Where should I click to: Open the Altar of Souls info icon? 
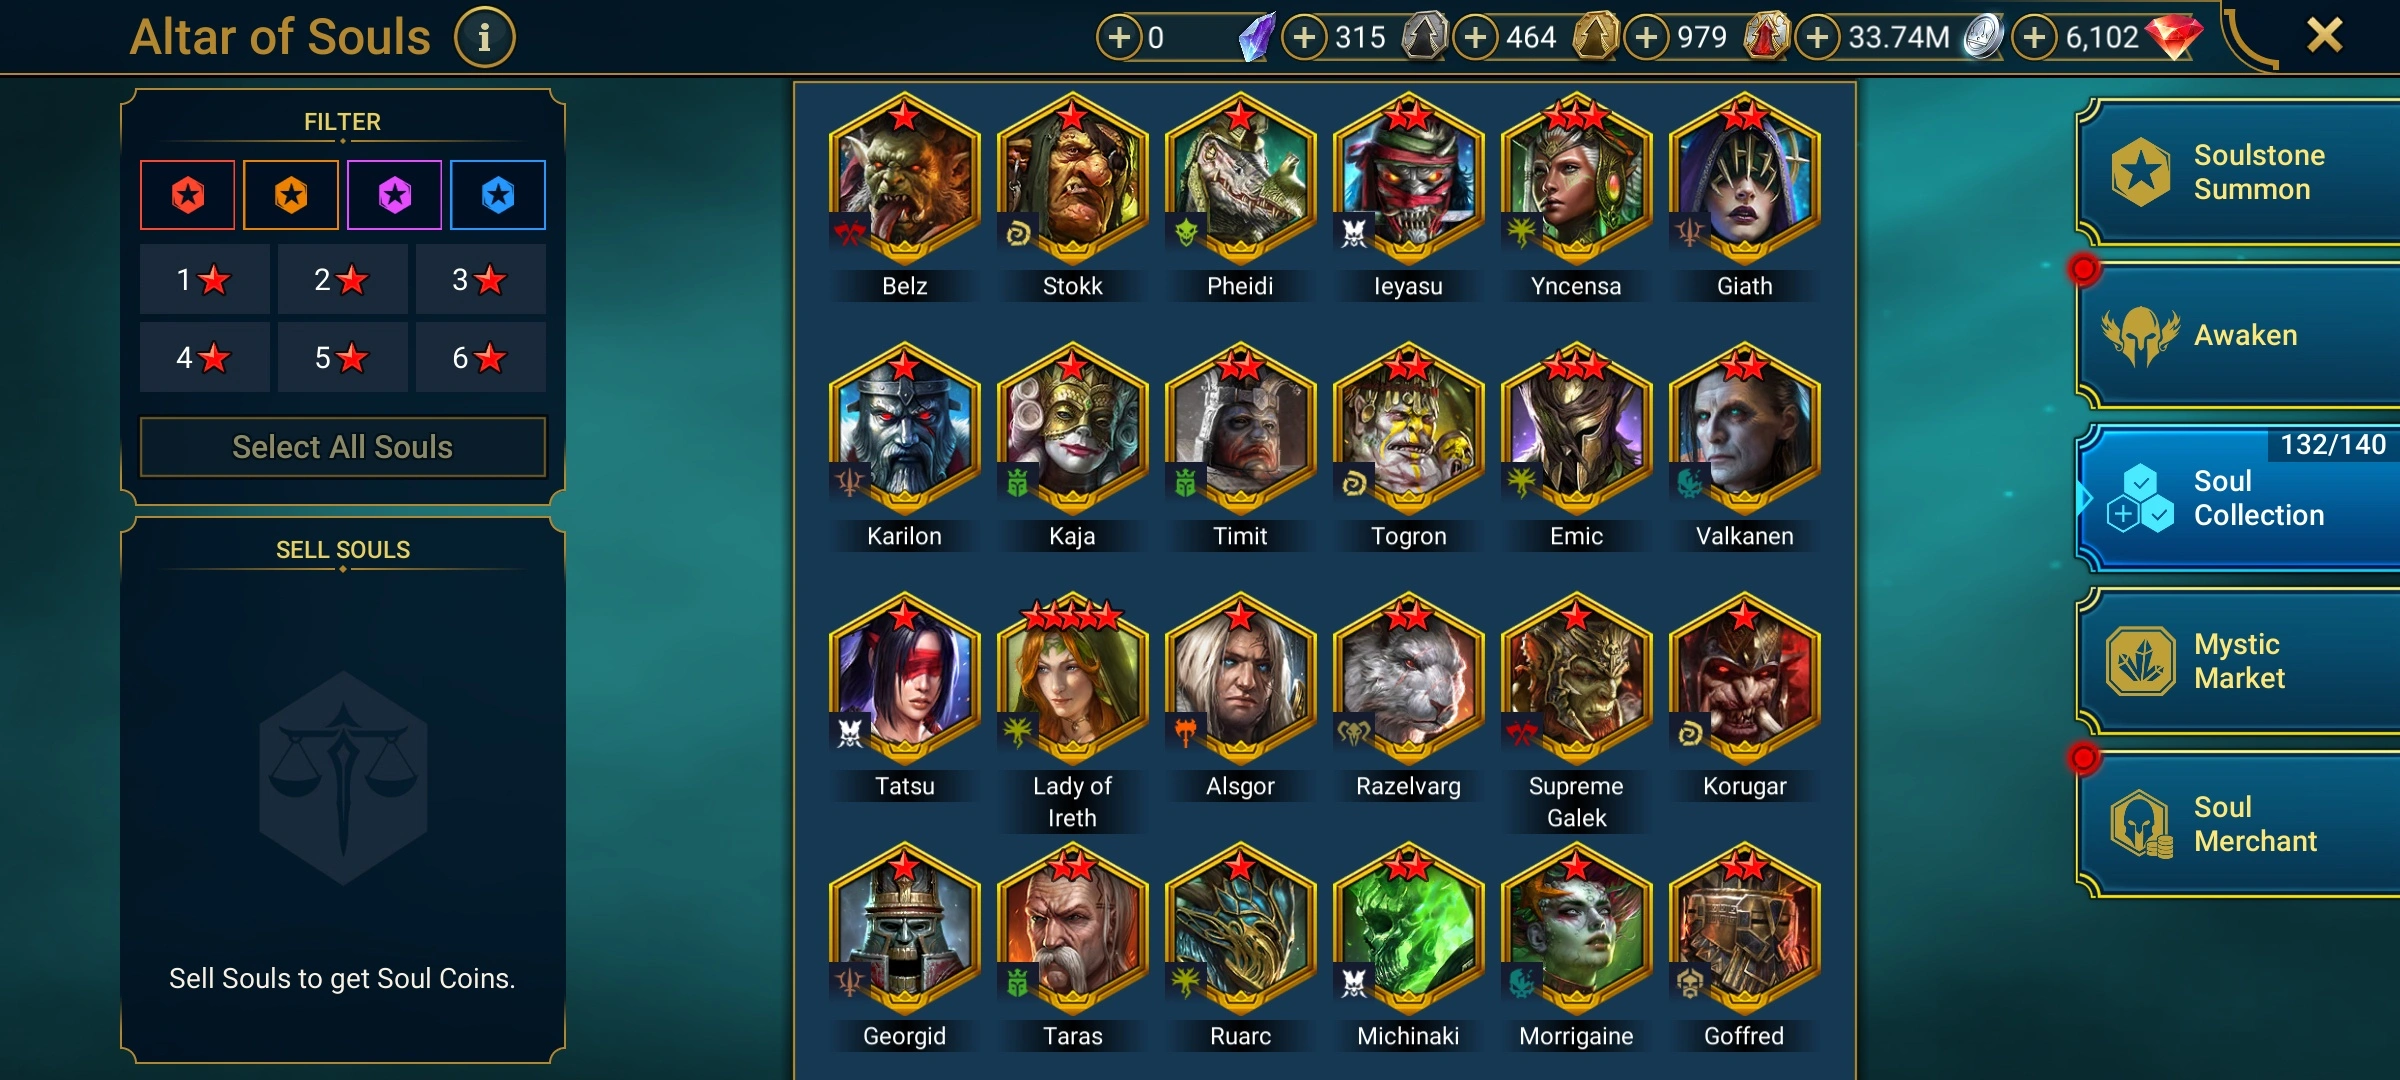click(x=485, y=38)
